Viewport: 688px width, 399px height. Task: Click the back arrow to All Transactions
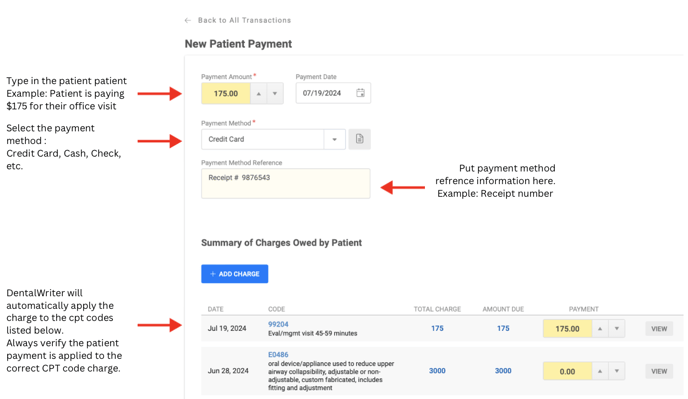point(188,20)
